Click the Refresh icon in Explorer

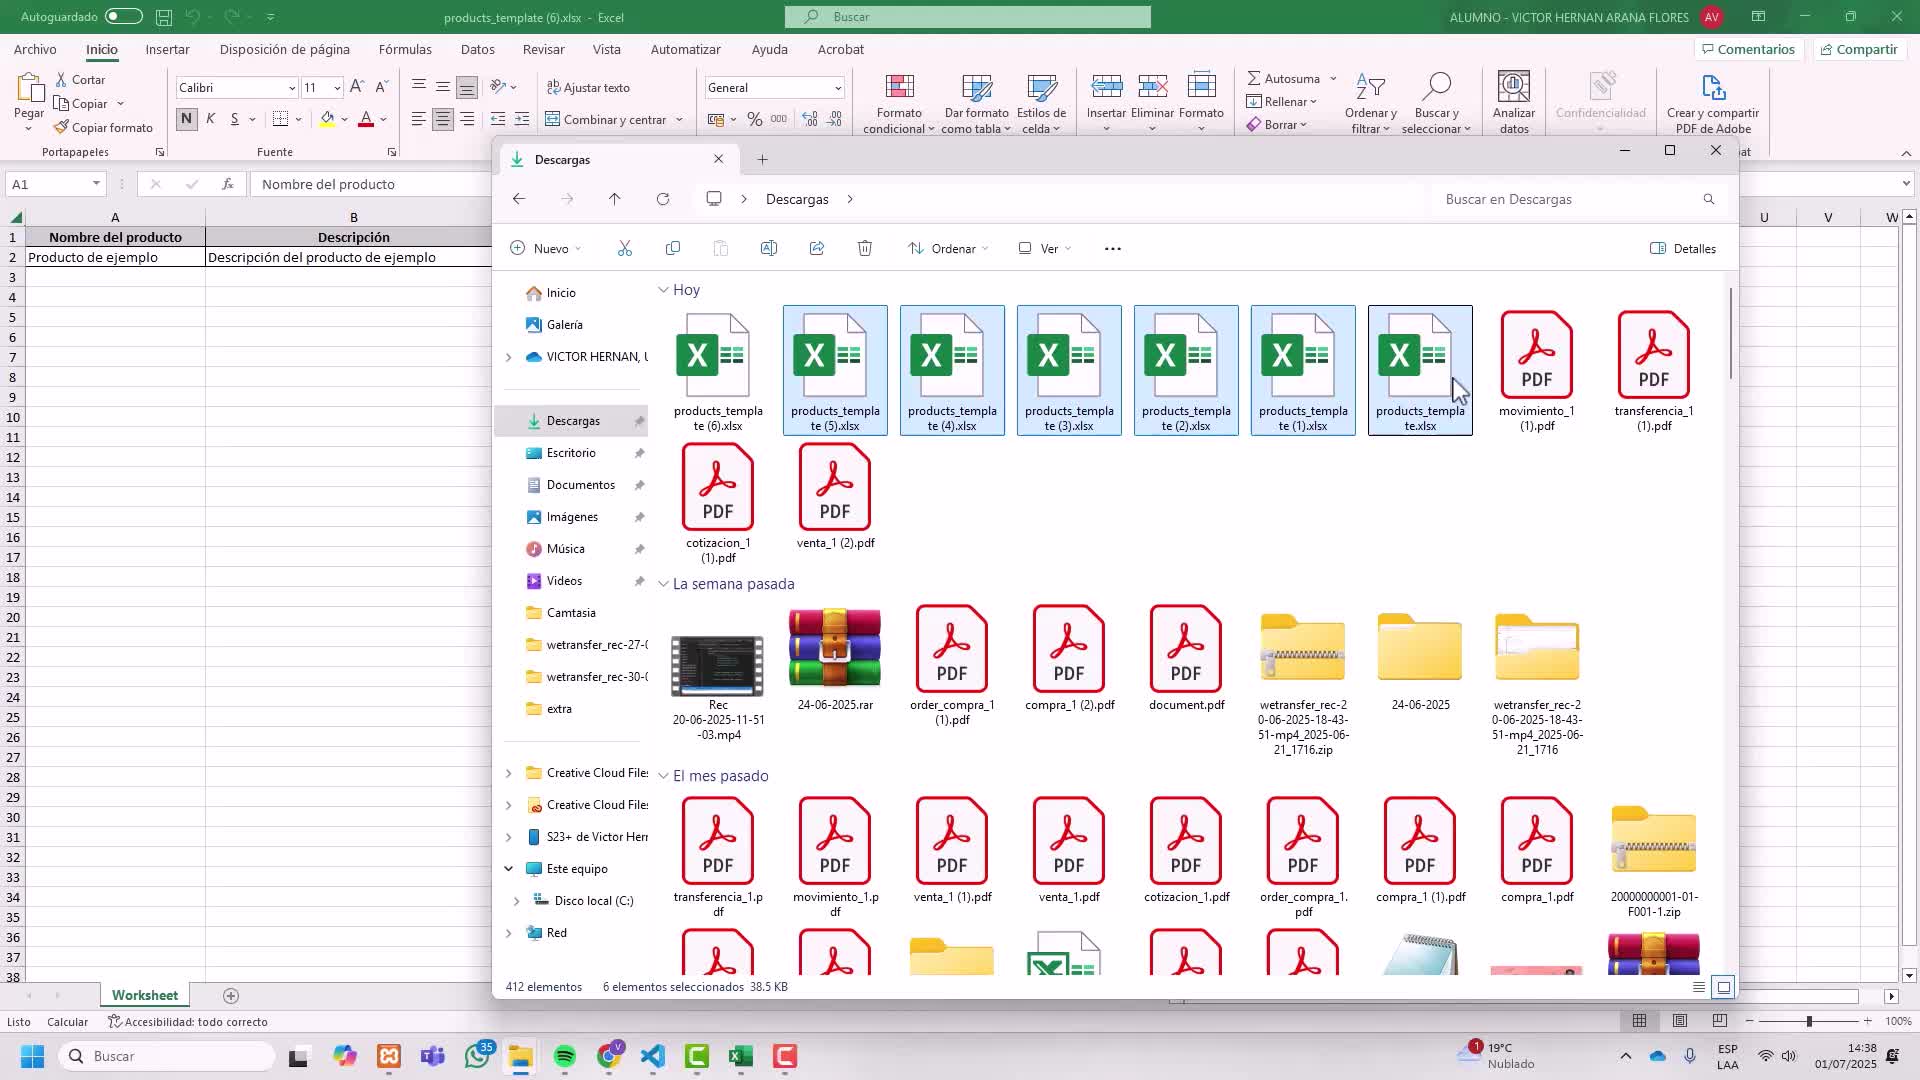[x=663, y=200]
